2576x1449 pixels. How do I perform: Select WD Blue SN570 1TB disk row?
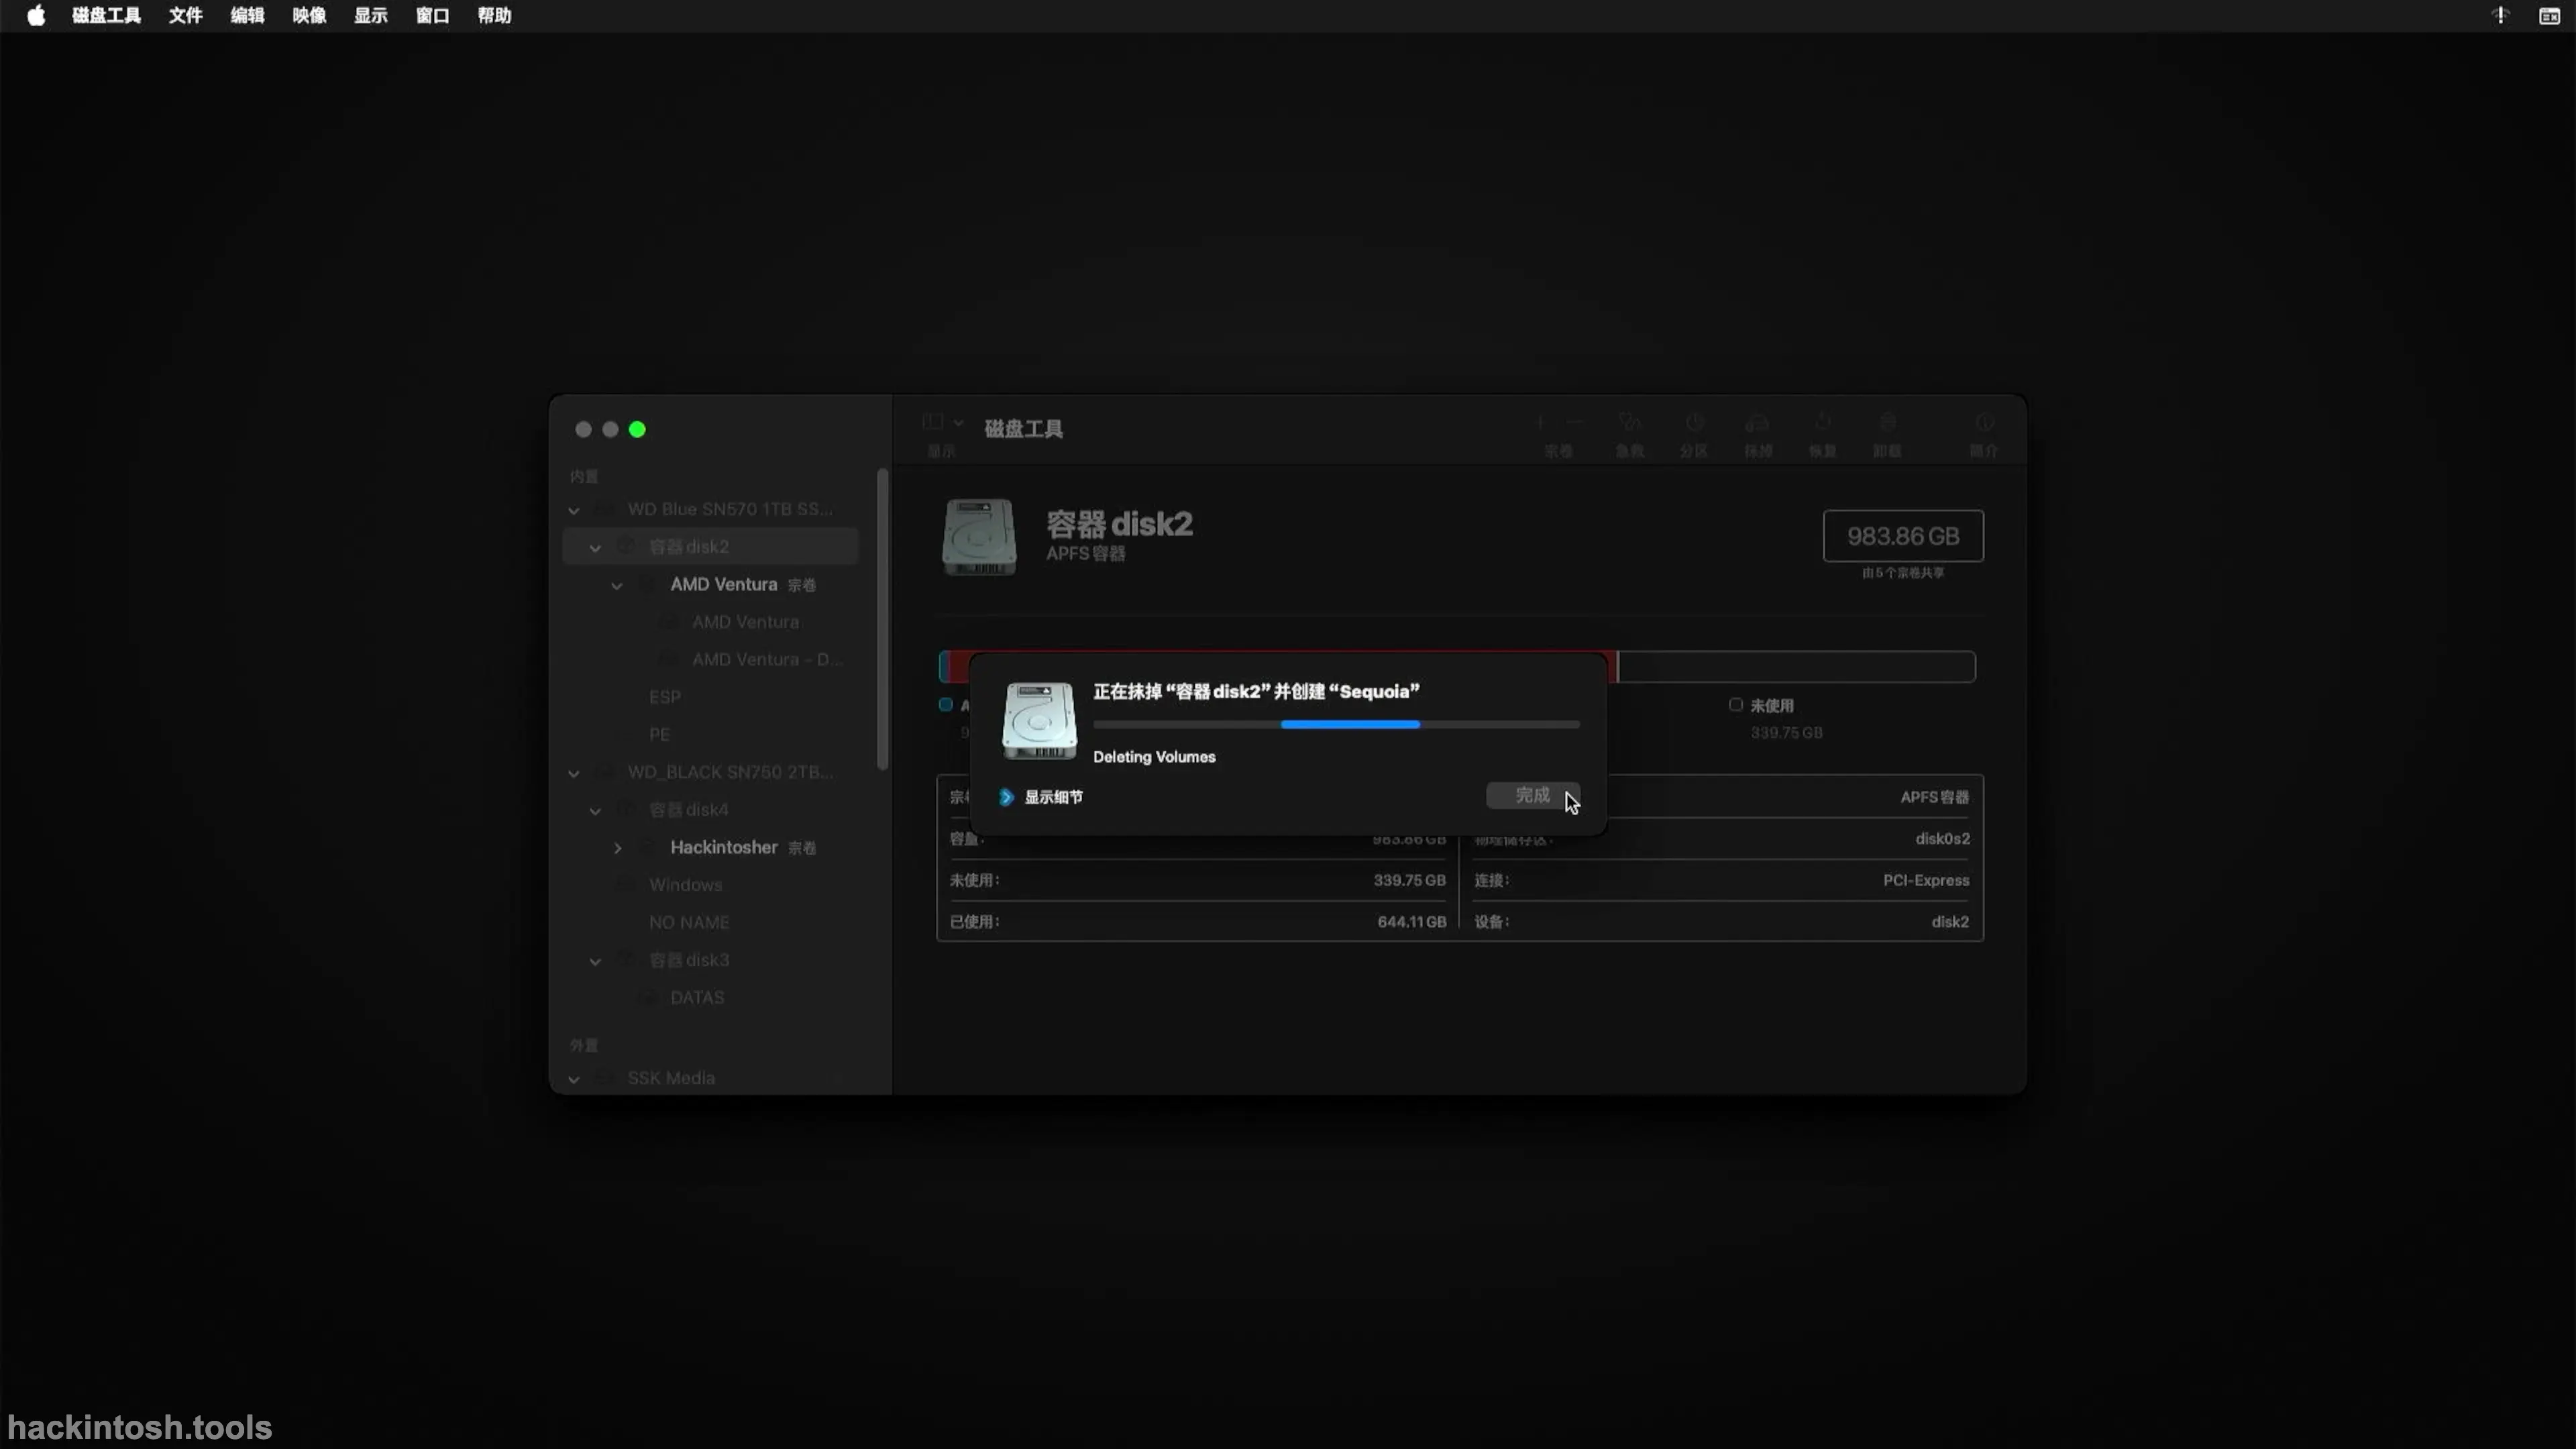click(710, 509)
